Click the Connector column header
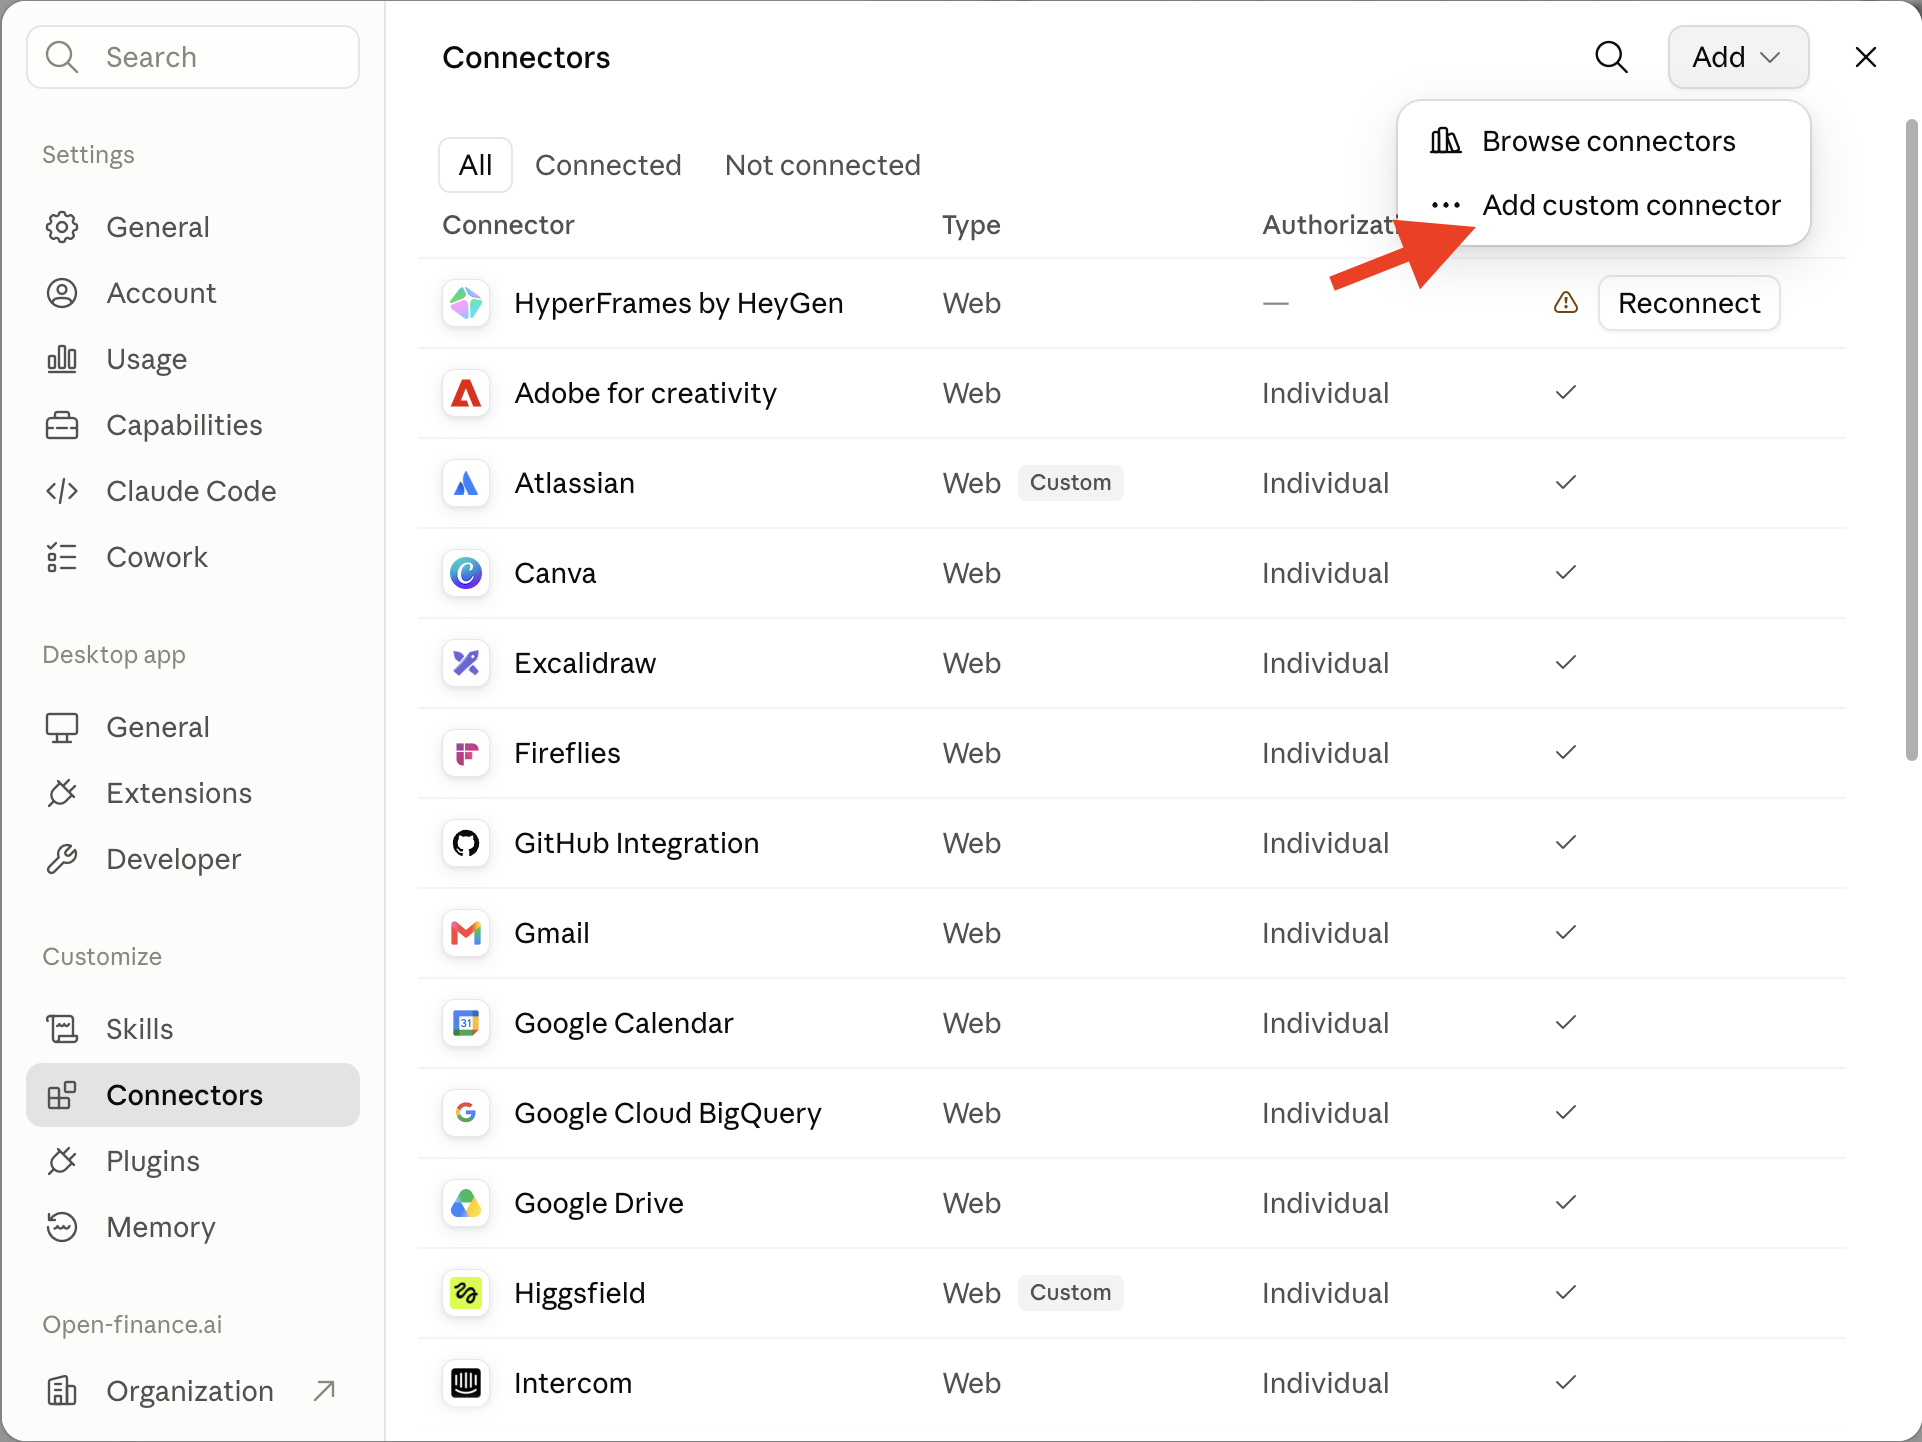Image resolution: width=1922 pixels, height=1442 pixels. [x=508, y=225]
